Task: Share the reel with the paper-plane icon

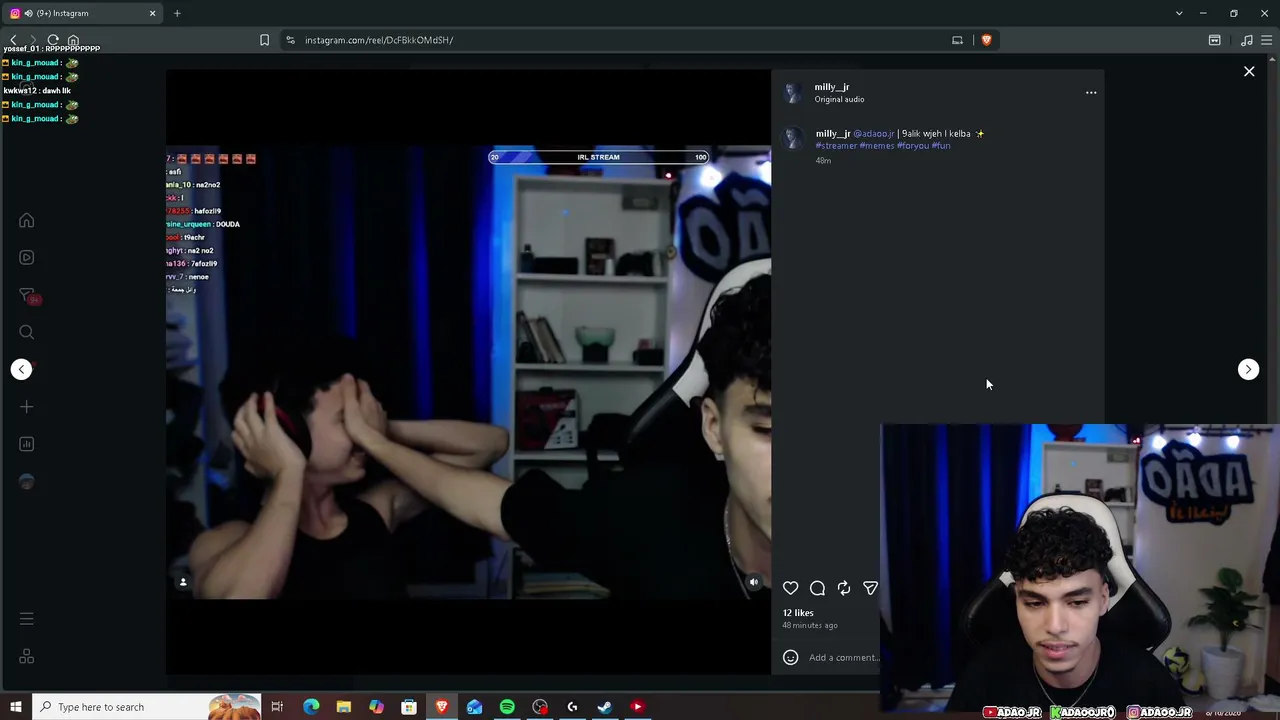Action: (x=870, y=588)
